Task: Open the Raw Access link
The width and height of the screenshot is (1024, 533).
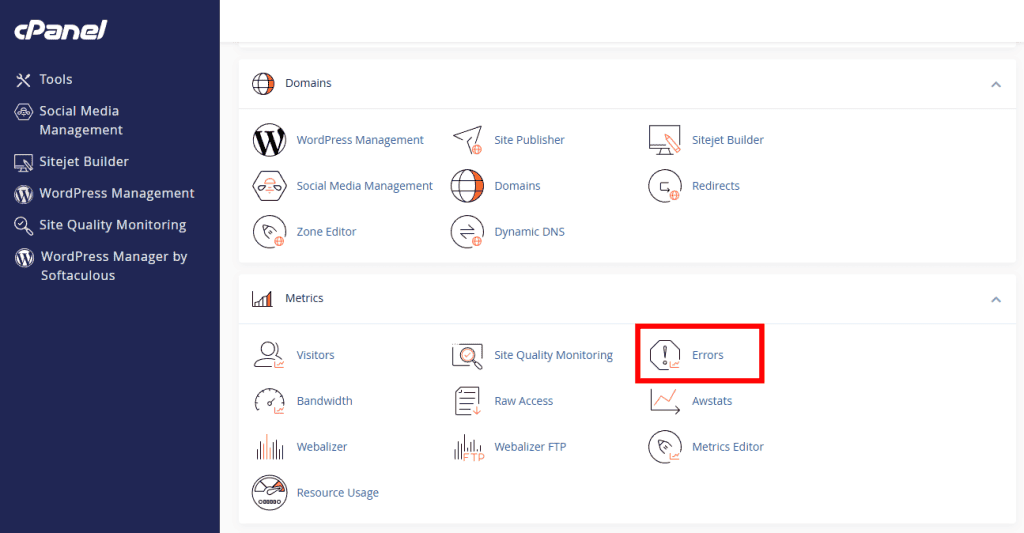Action: 524,401
